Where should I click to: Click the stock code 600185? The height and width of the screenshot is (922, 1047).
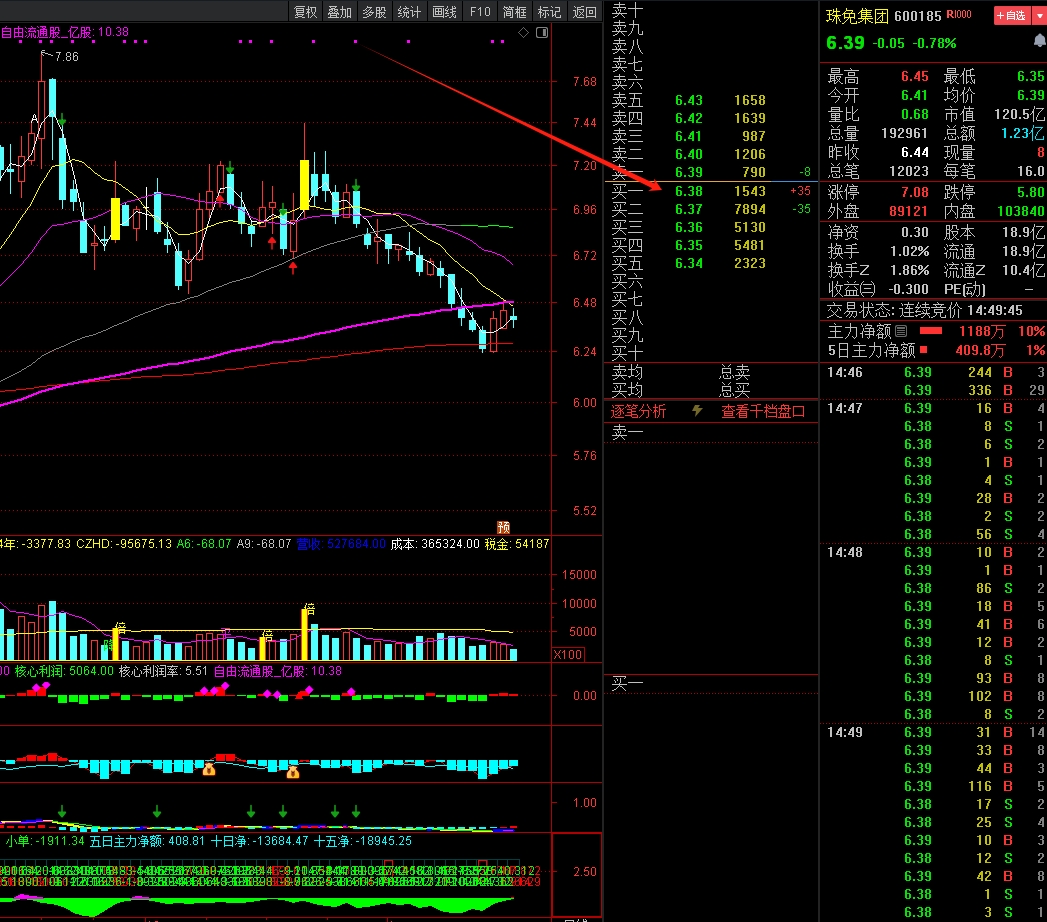tap(917, 15)
